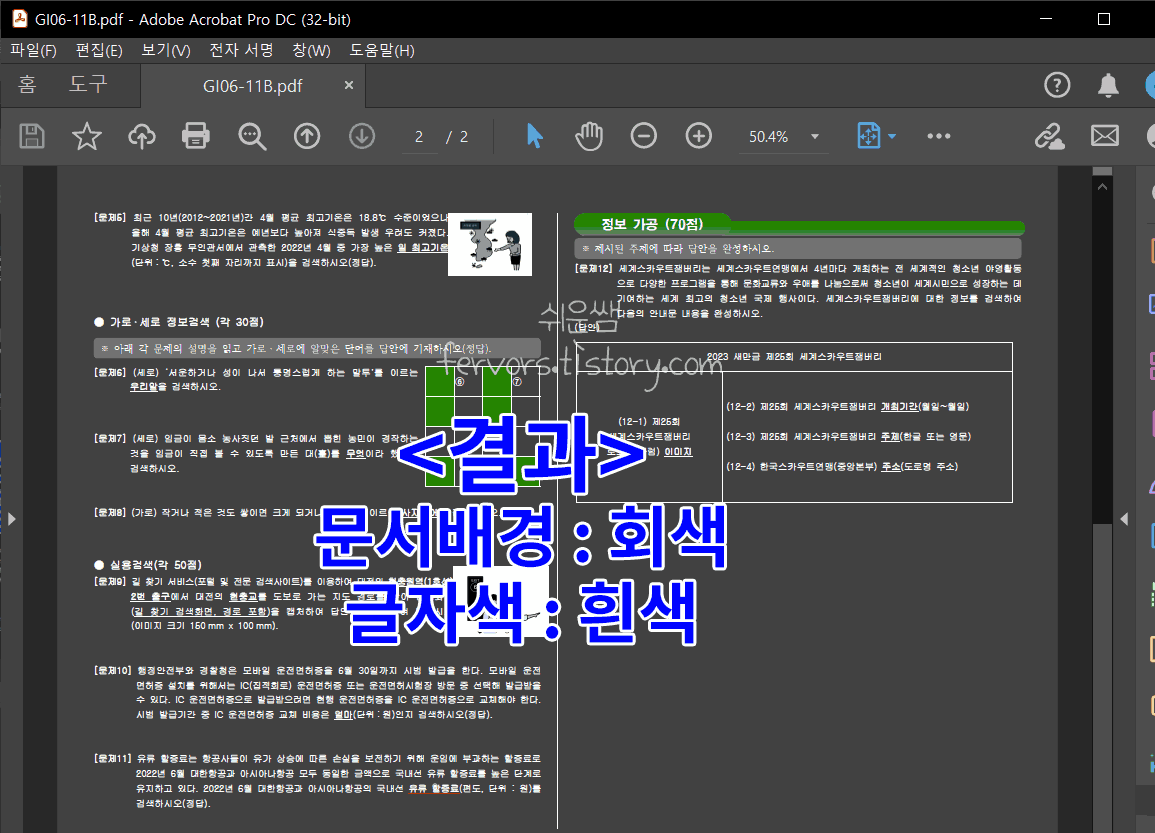The height and width of the screenshot is (833, 1155).
Task: Select the Hand tool
Action: pos(589,136)
